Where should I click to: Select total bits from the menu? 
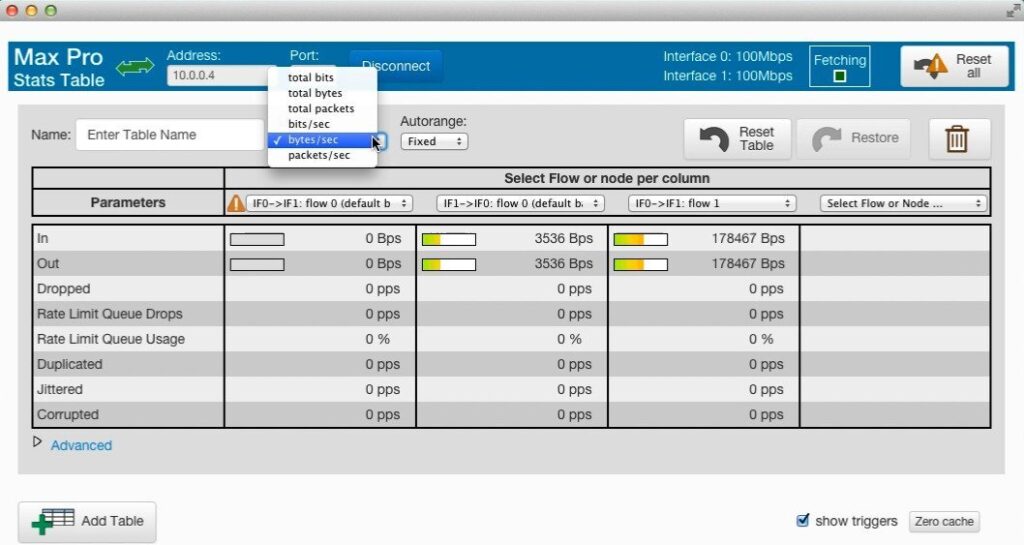[x=311, y=77]
